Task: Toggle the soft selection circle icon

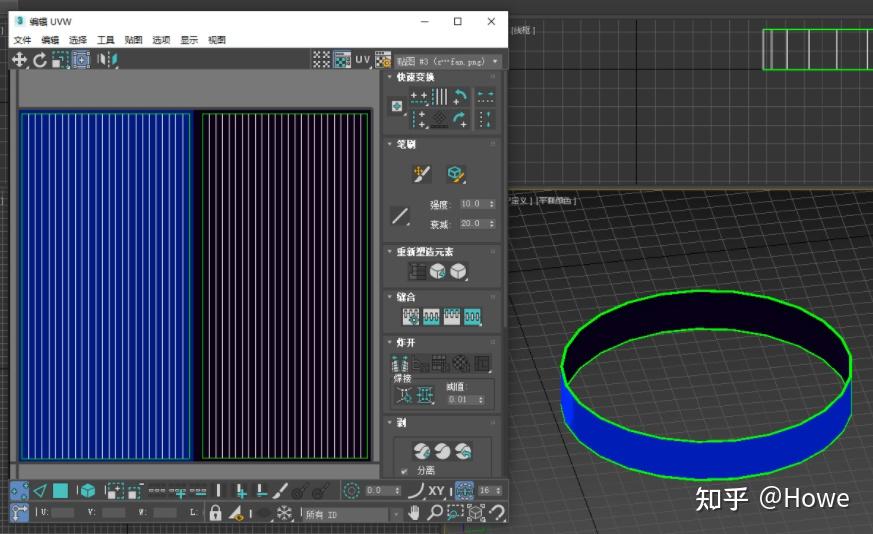Action: (351, 491)
